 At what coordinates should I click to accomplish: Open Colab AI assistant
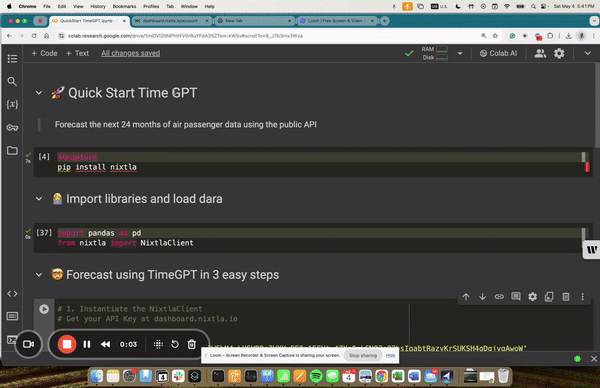pos(498,53)
